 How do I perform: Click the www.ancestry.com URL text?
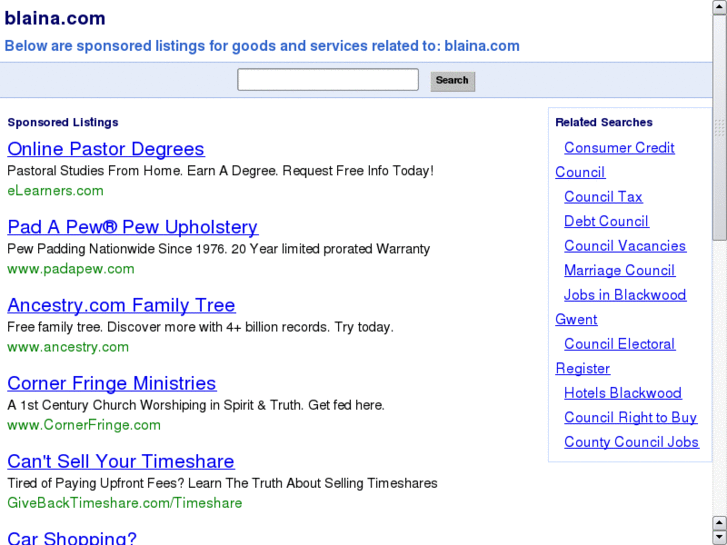click(68, 347)
